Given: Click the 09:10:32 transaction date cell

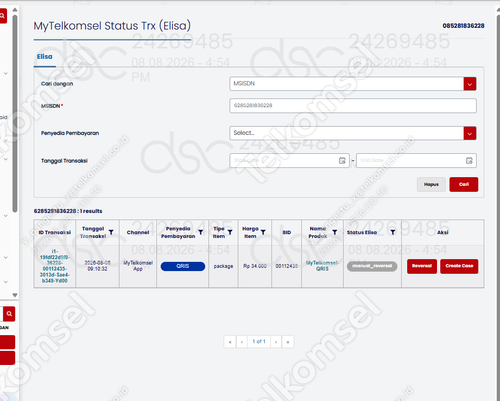Looking at the screenshot, I should 97,266.
